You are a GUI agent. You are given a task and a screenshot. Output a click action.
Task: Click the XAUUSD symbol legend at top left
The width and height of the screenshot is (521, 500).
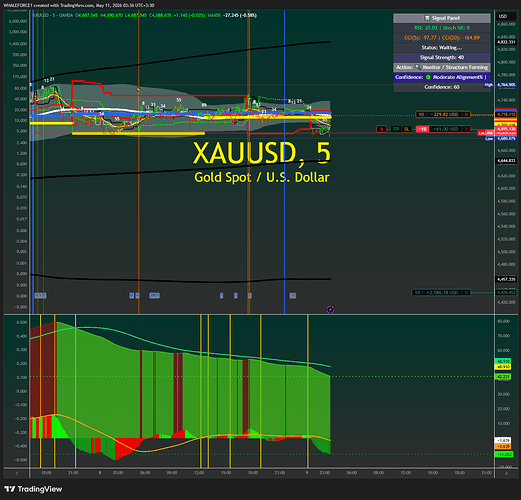pos(53,15)
